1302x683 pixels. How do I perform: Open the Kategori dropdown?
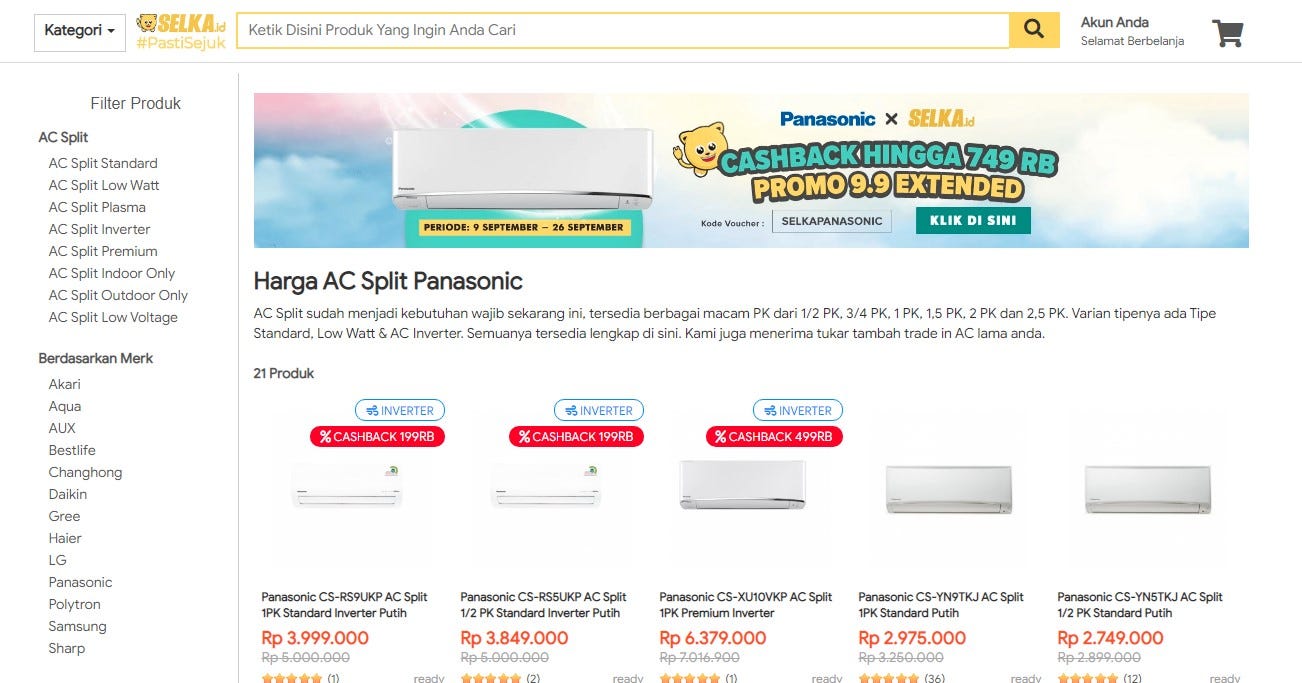coord(80,31)
